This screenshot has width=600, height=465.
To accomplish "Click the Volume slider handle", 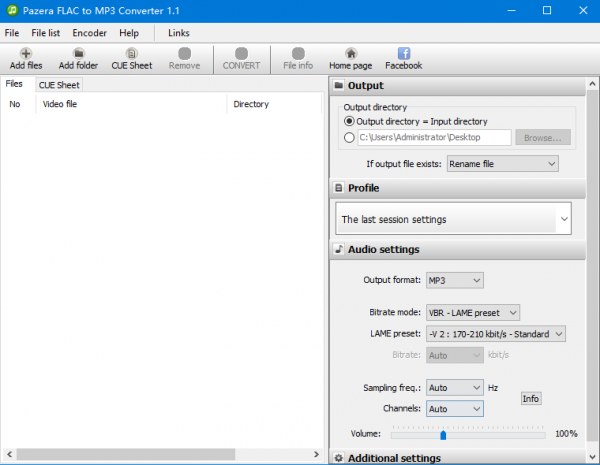I will pos(443,435).
